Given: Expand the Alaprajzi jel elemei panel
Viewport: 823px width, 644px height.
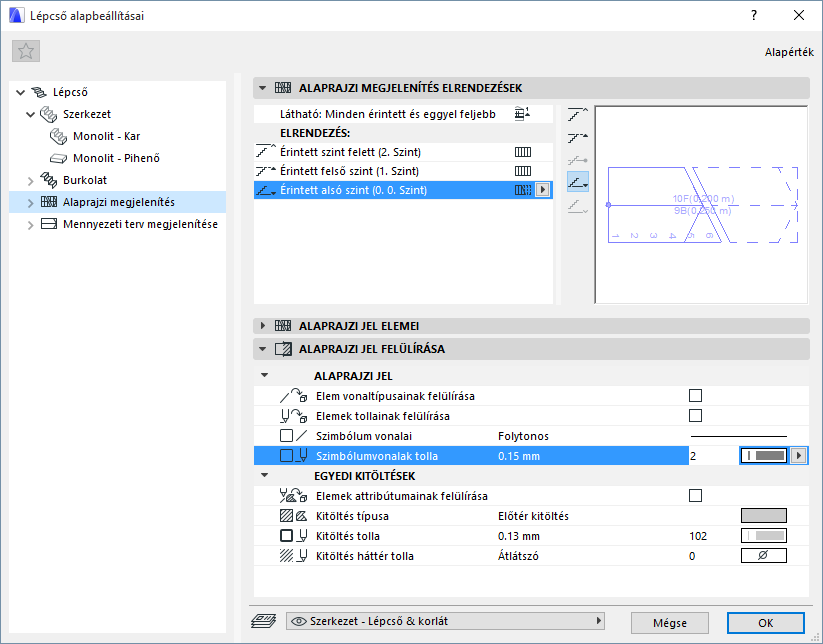Looking at the screenshot, I should click(262, 326).
